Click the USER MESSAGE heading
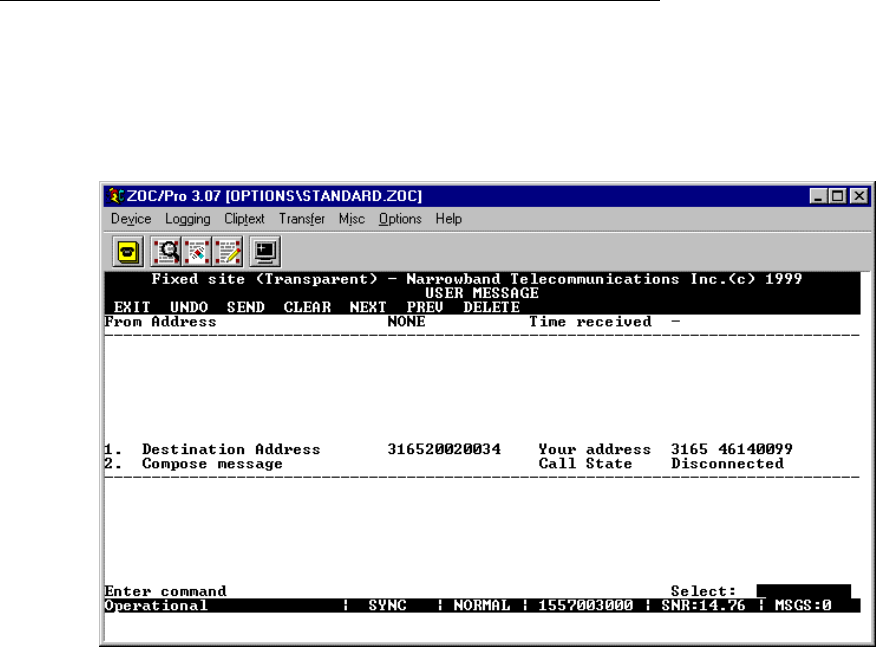 (x=482, y=293)
